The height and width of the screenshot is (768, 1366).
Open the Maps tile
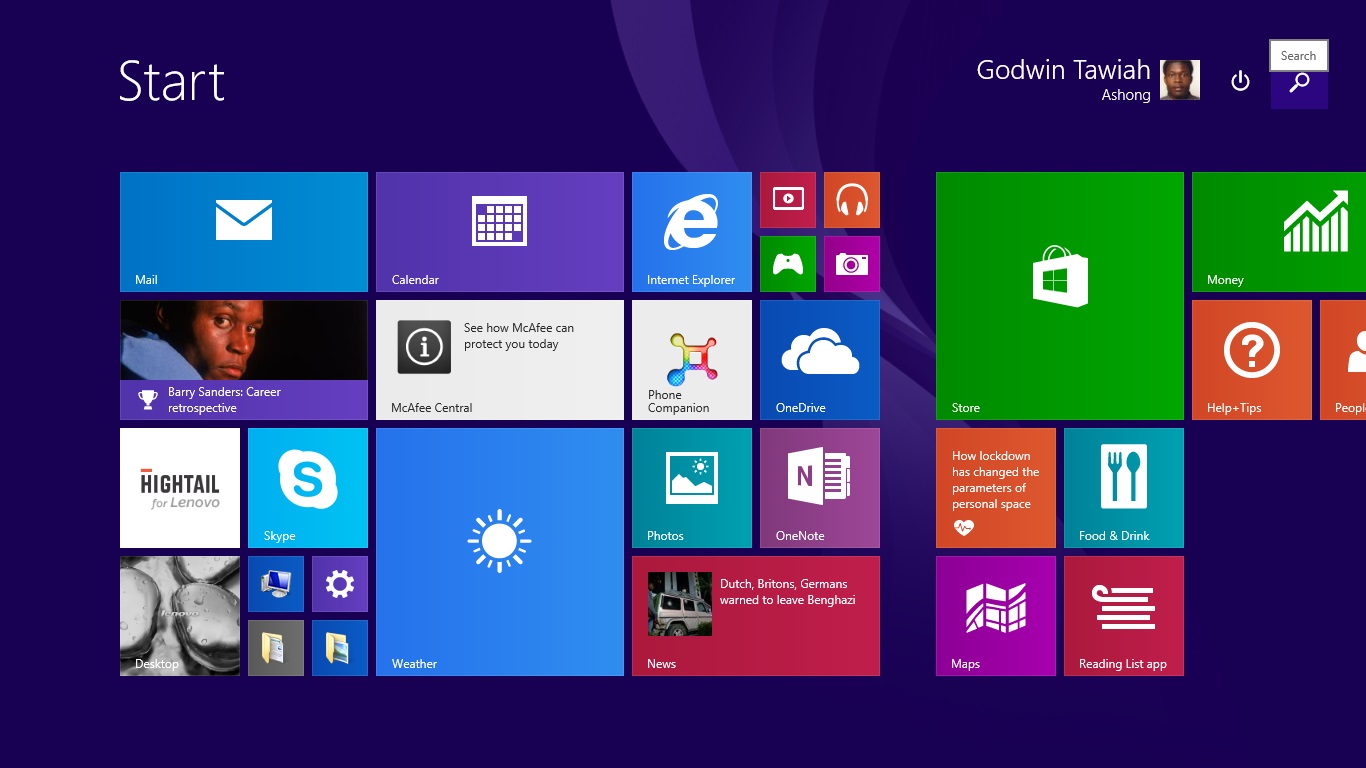[x=996, y=616]
